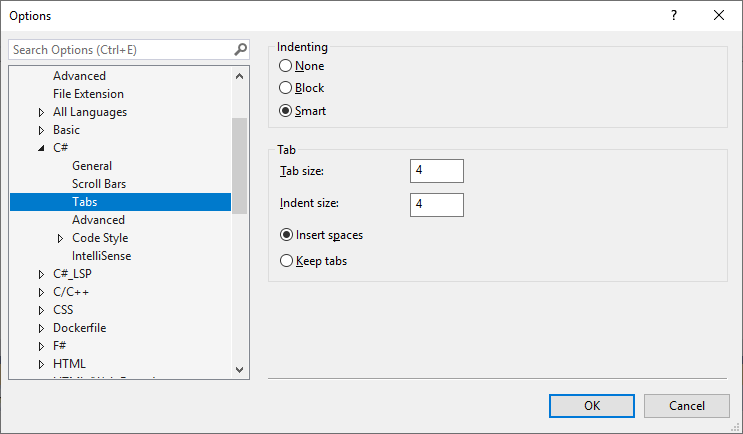Select the None indenting option
The image size is (743, 434).
(287, 66)
